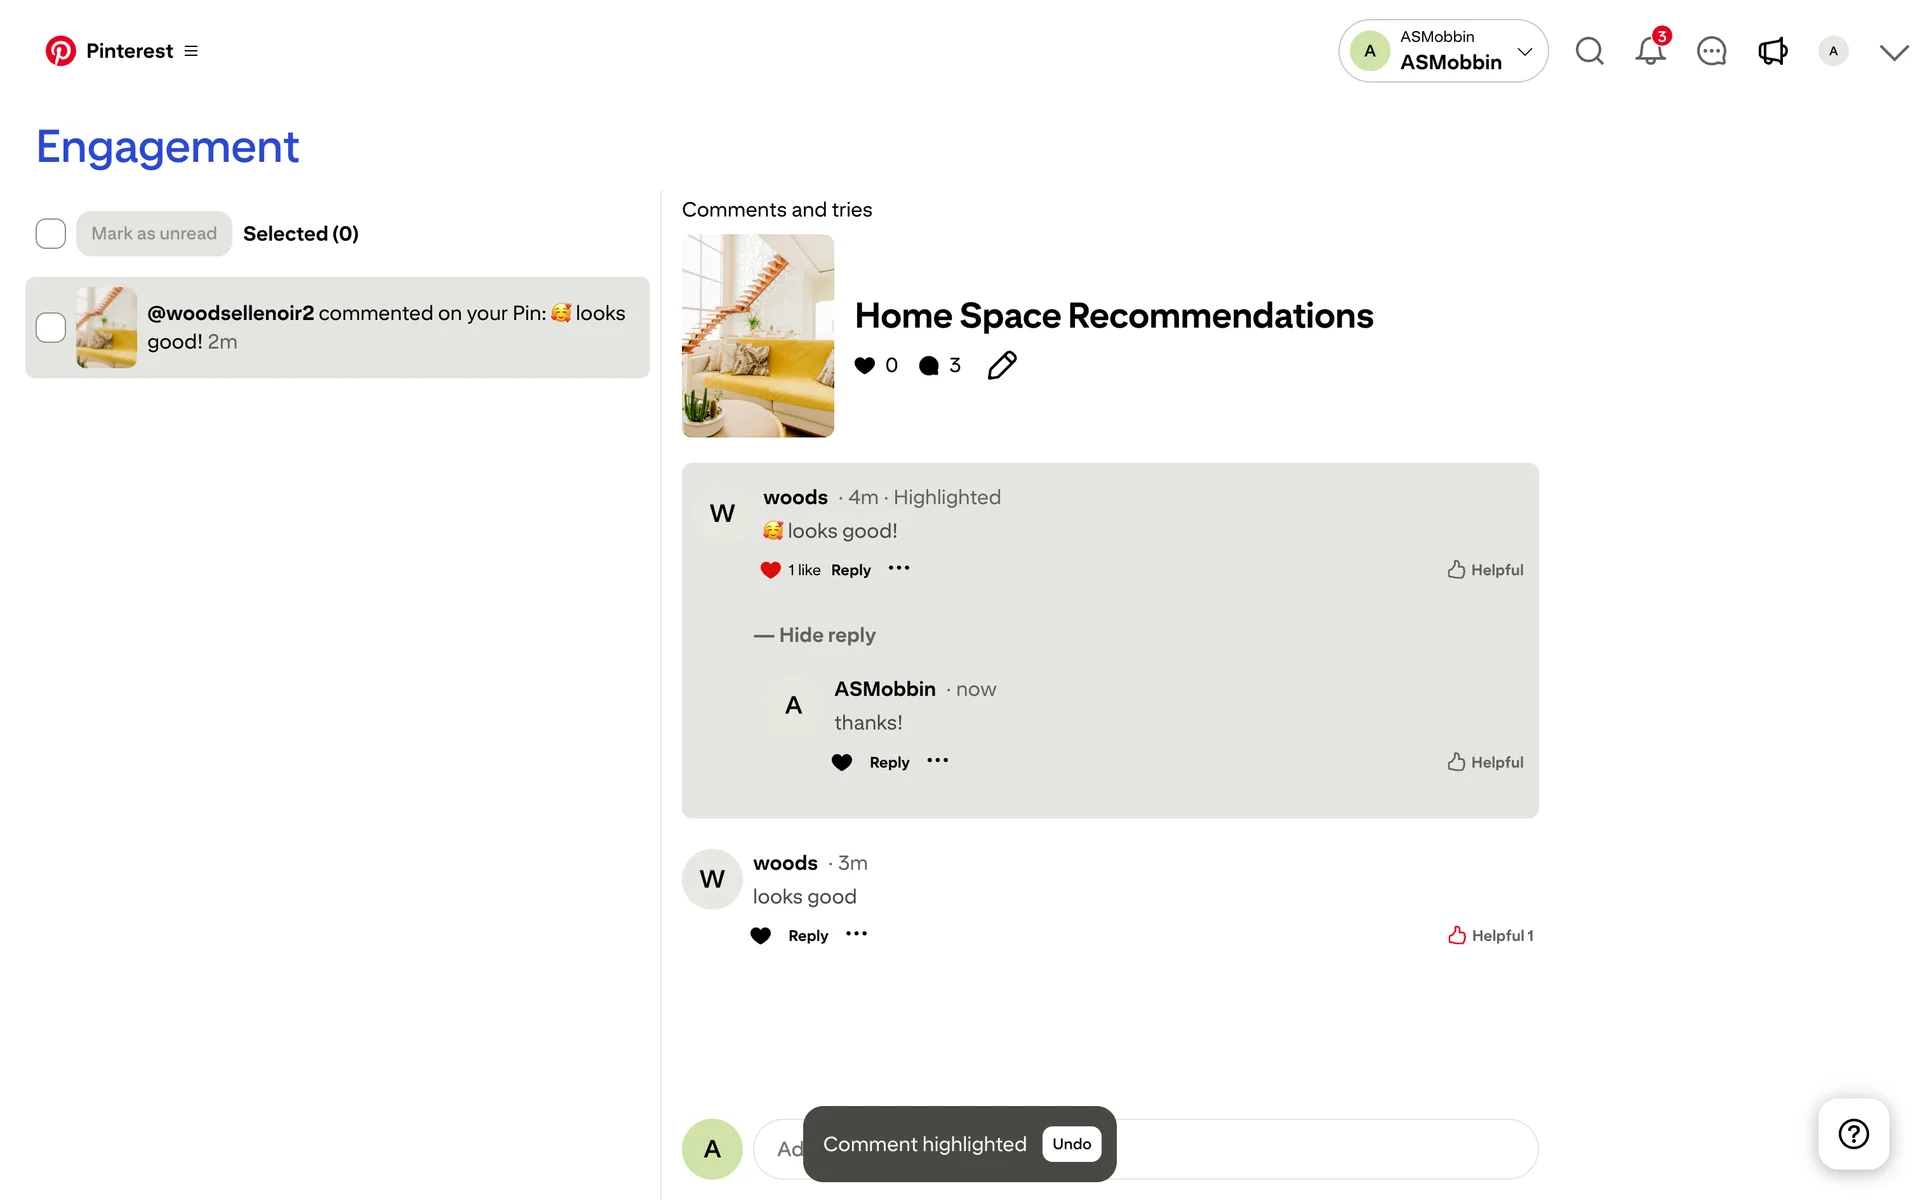Viewport: 1920px width, 1200px height.
Task: Click the help question mark button
Action: (x=1853, y=1134)
